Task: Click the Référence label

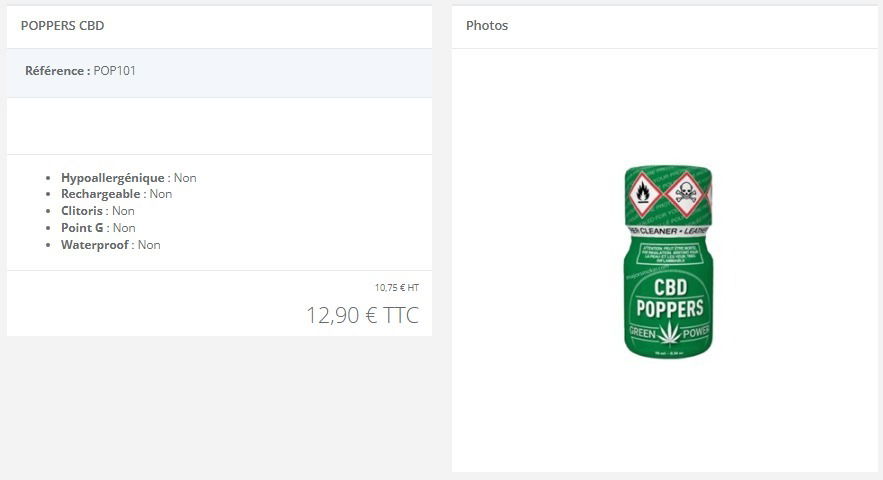Action: point(57,70)
